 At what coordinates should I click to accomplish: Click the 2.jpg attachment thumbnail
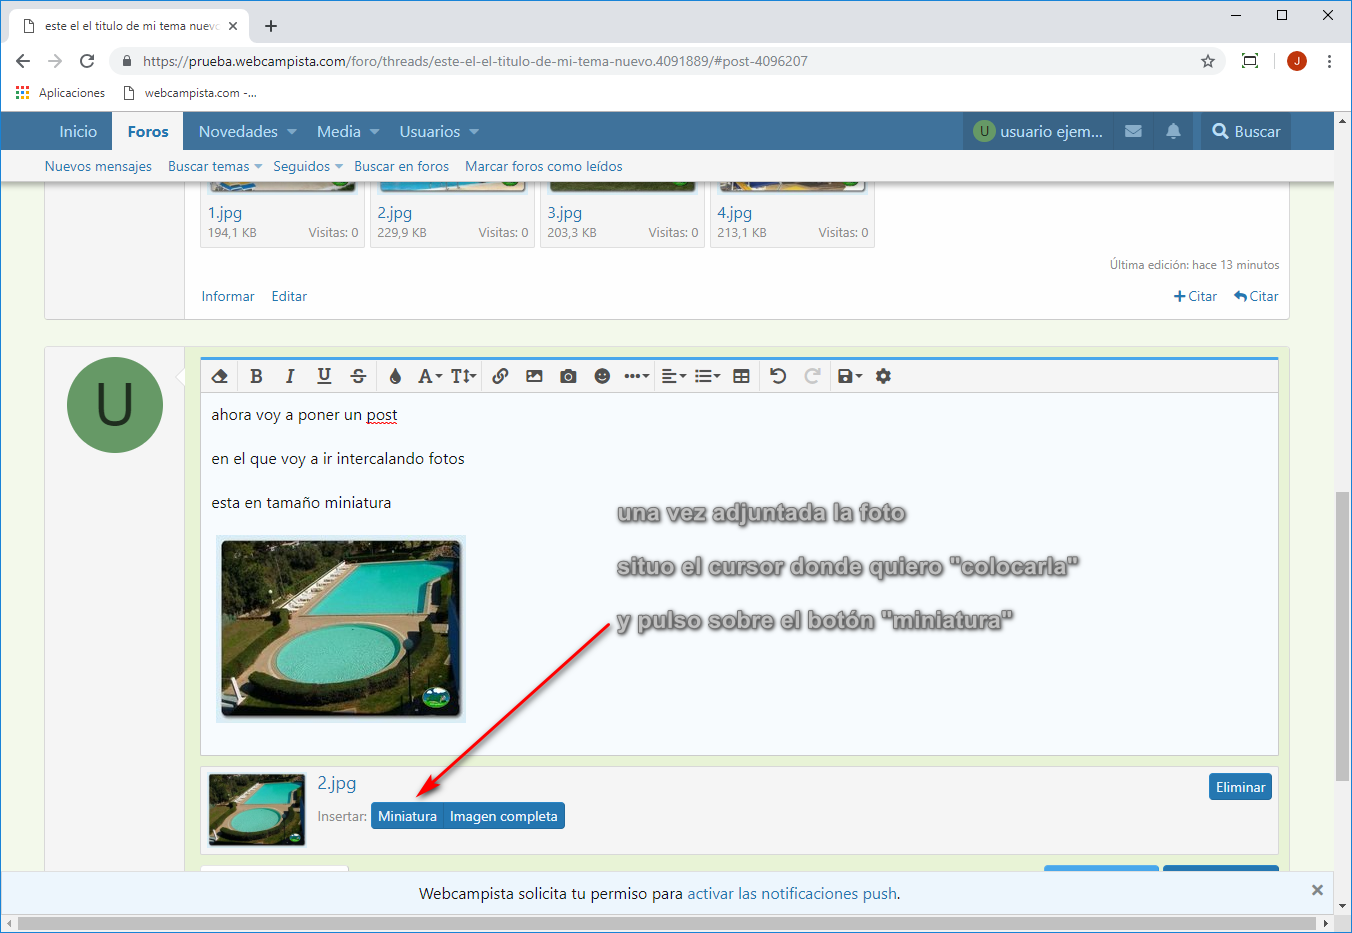[257, 809]
